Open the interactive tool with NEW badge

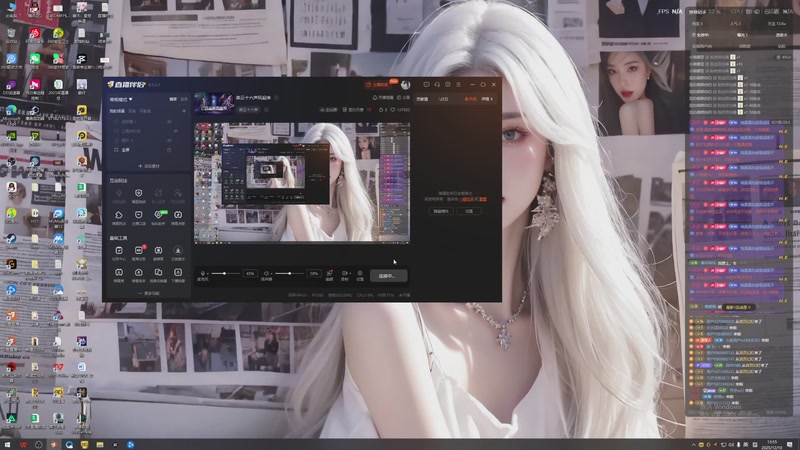(159, 217)
